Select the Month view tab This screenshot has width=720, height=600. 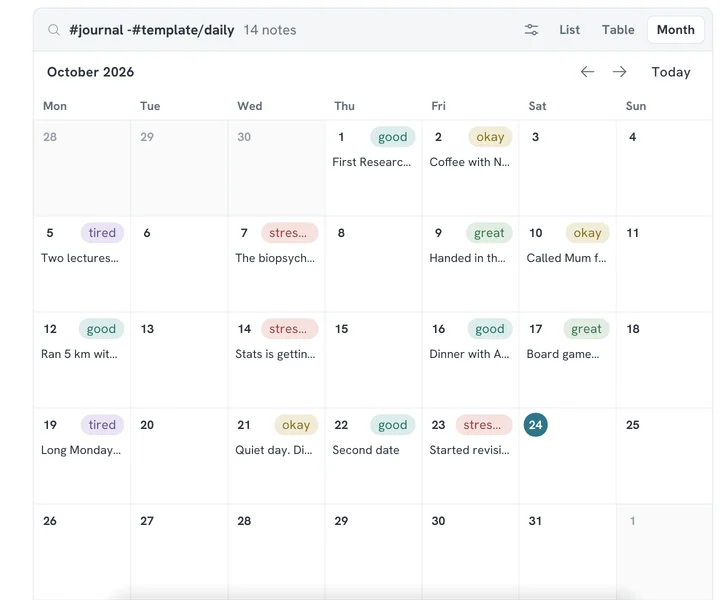(675, 30)
